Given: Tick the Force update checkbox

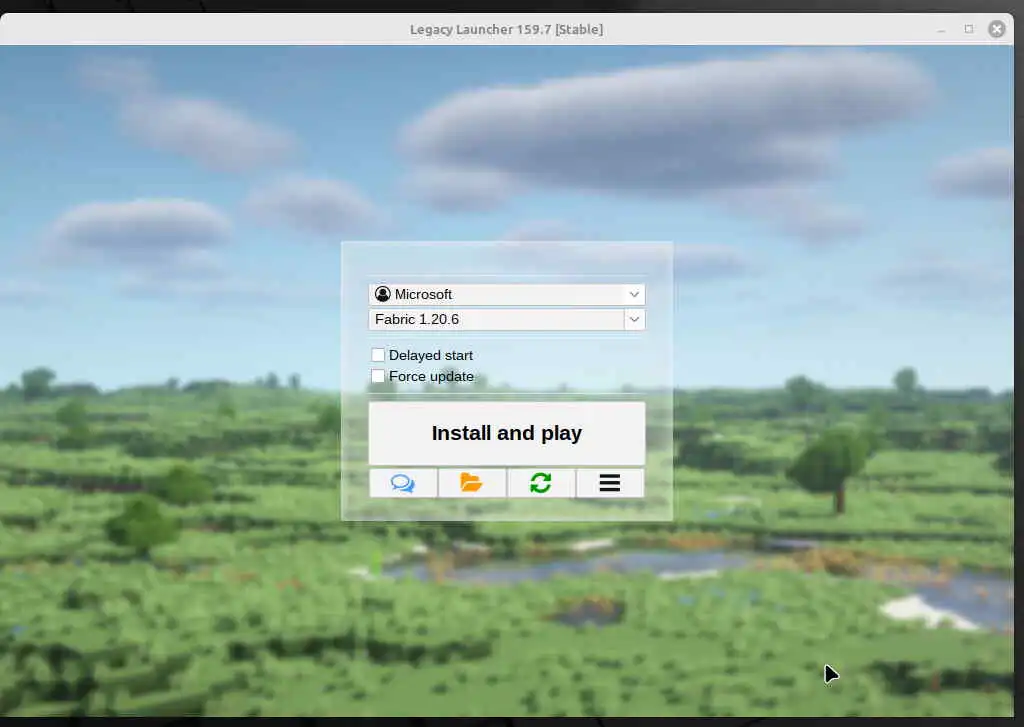Looking at the screenshot, I should coord(377,376).
